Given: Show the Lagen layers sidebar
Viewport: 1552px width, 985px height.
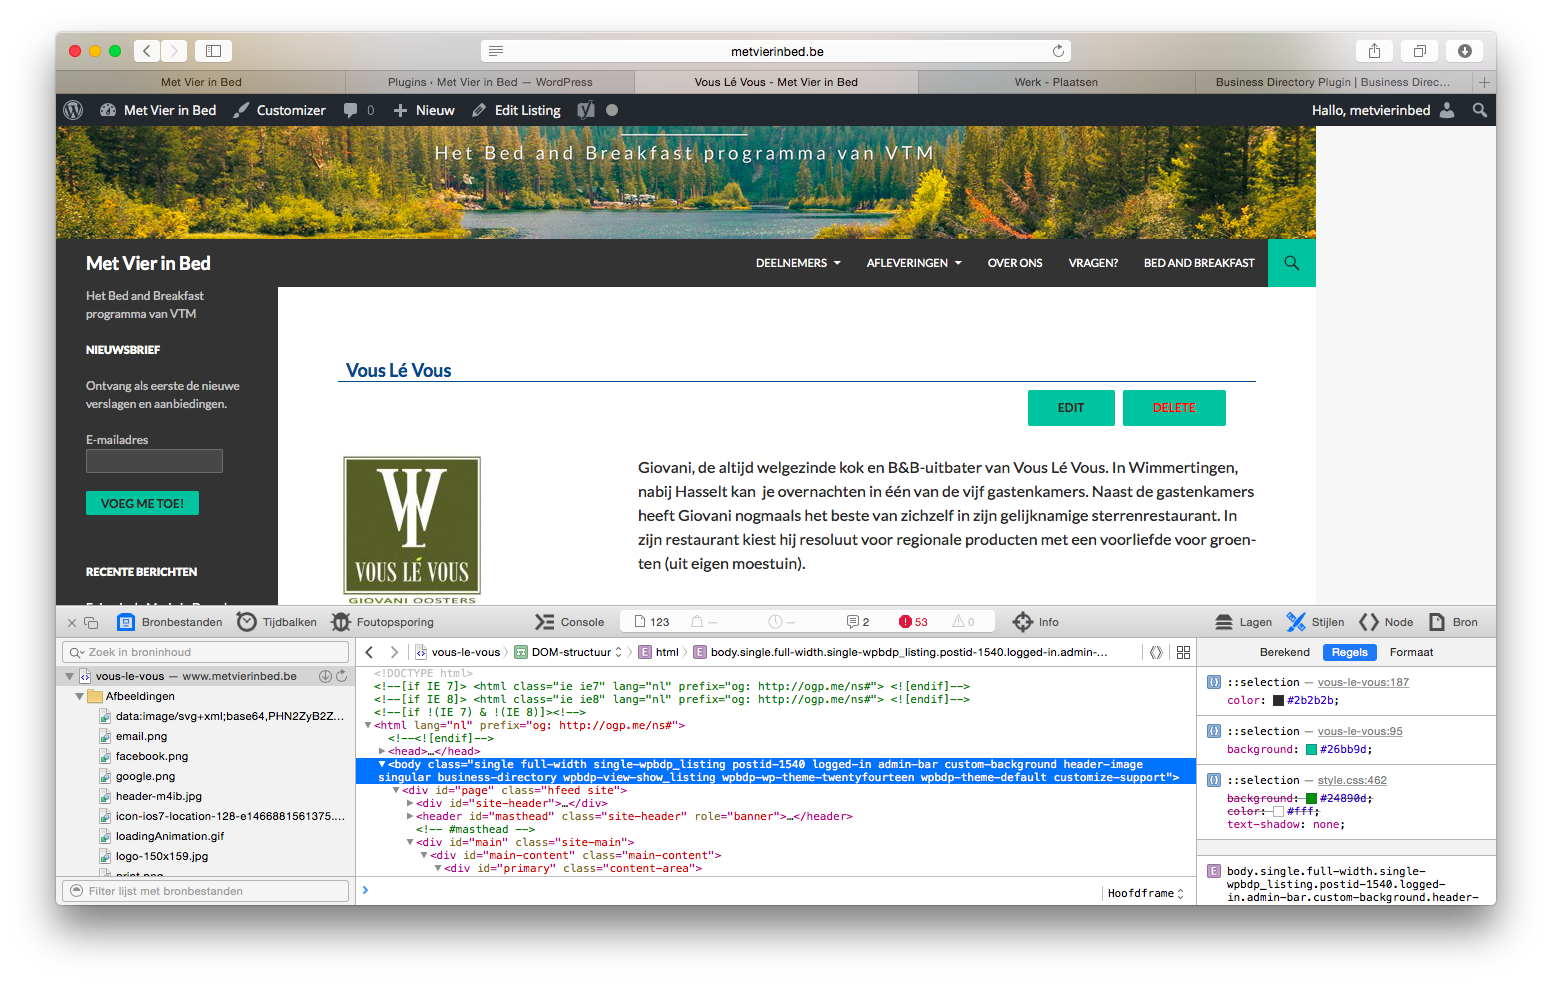Looking at the screenshot, I should [x=1243, y=622].
